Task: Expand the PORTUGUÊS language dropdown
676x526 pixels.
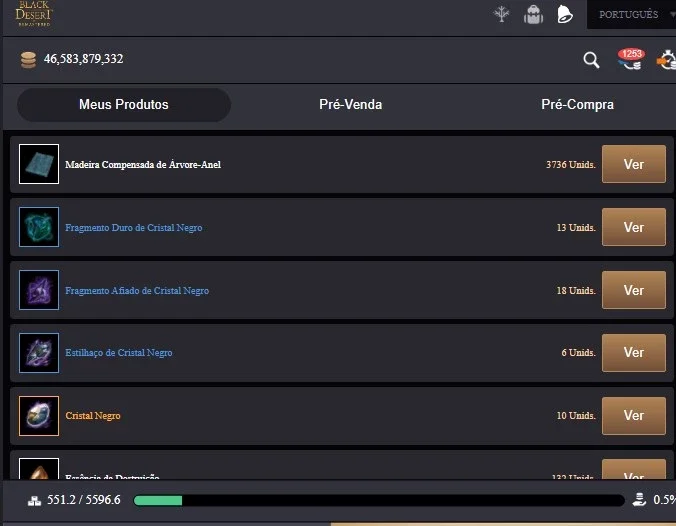Action: [x=632, y=14]
